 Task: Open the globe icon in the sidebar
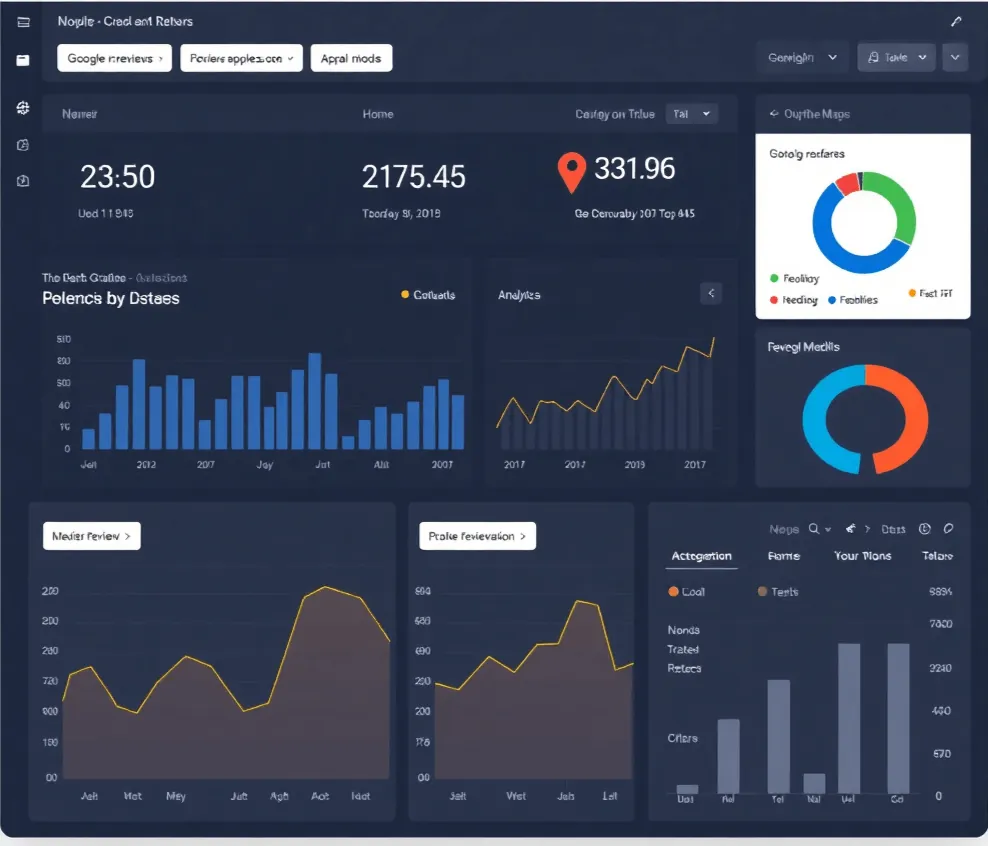[x=23, y=109]
